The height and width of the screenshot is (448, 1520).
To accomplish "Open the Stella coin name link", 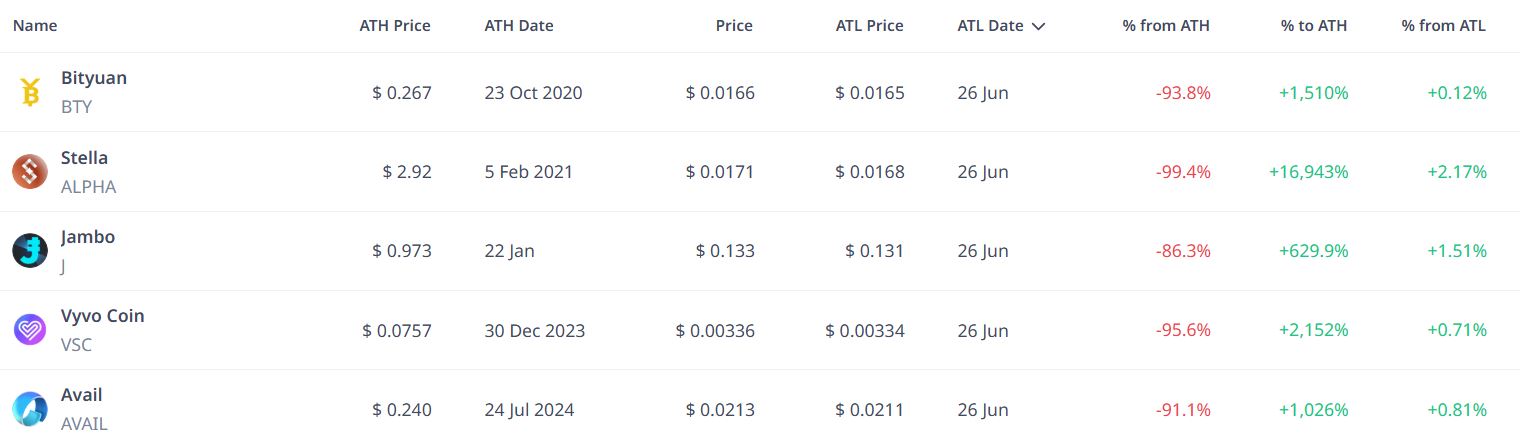I will point(84,158).
